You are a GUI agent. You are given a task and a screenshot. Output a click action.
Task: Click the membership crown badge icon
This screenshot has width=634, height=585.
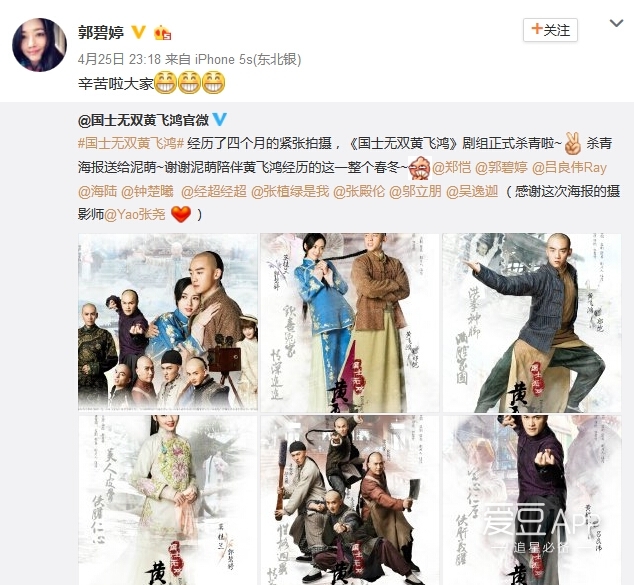[162, 32]
